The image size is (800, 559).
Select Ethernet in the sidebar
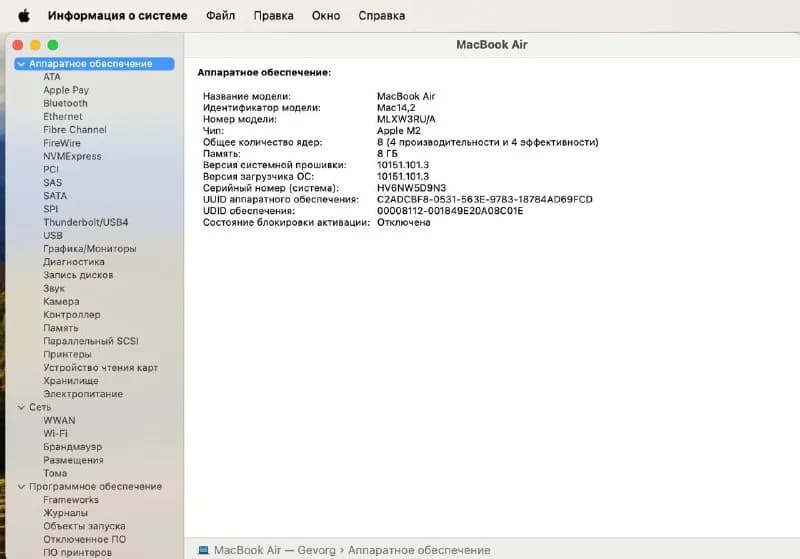(62, 117)
